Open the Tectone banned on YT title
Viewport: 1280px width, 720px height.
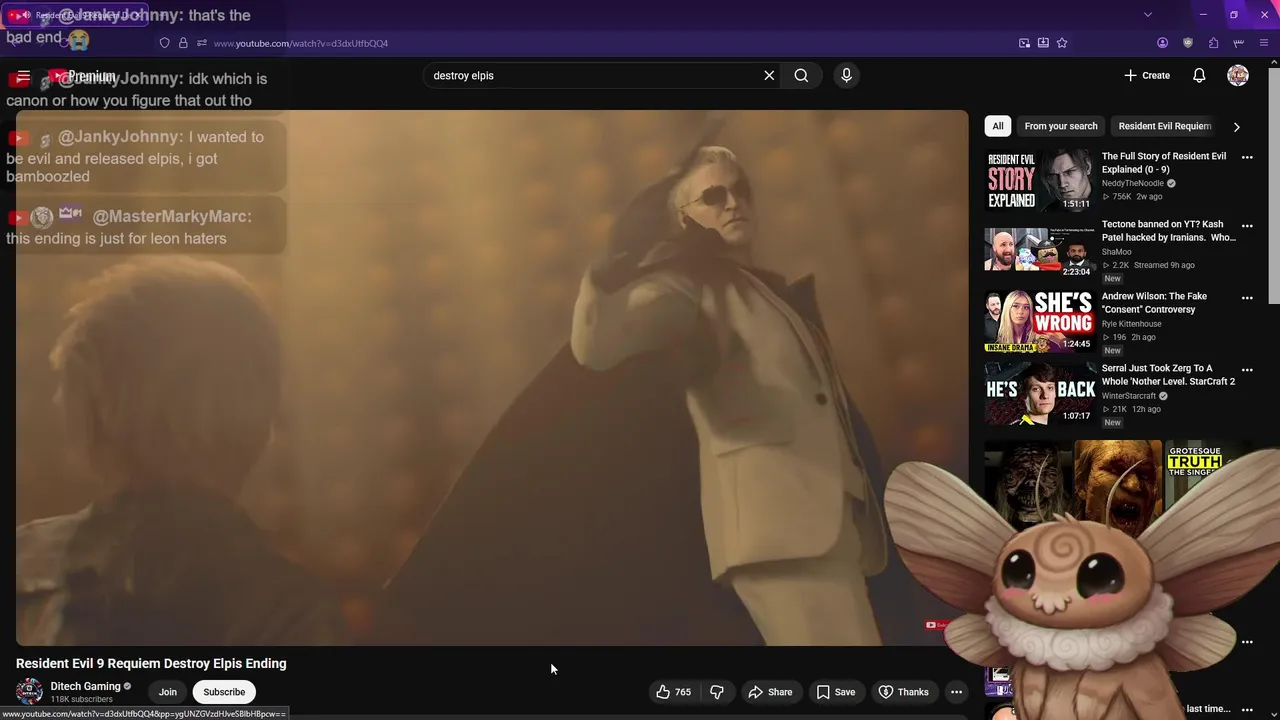1168,231
